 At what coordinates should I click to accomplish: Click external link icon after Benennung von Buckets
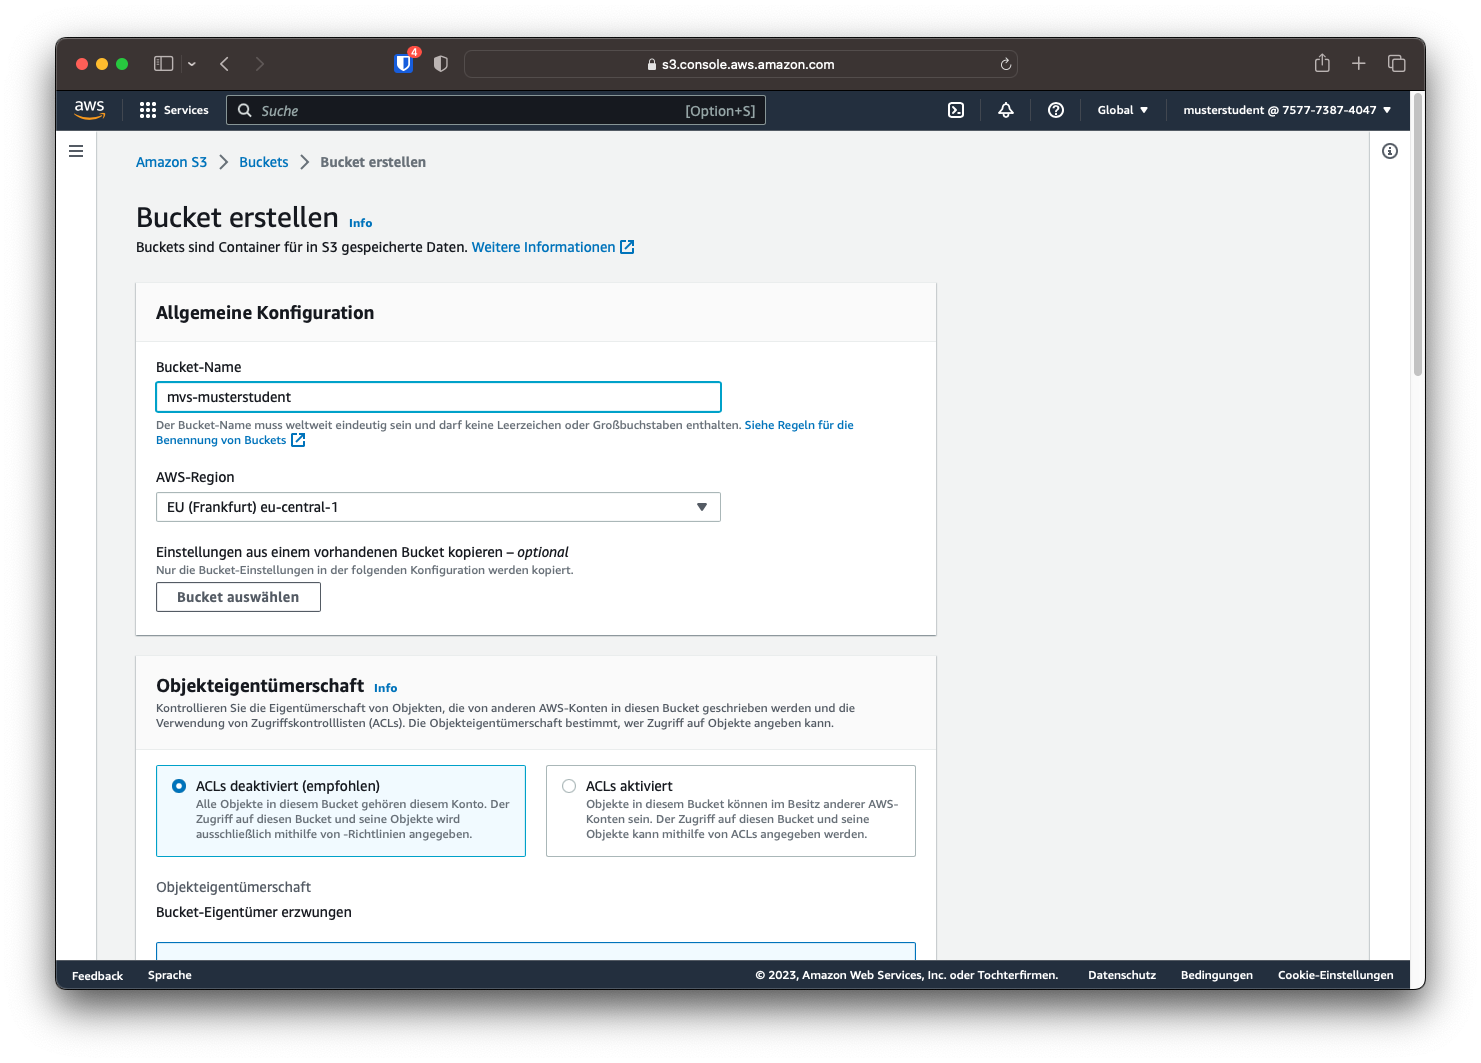click(298, 440)
